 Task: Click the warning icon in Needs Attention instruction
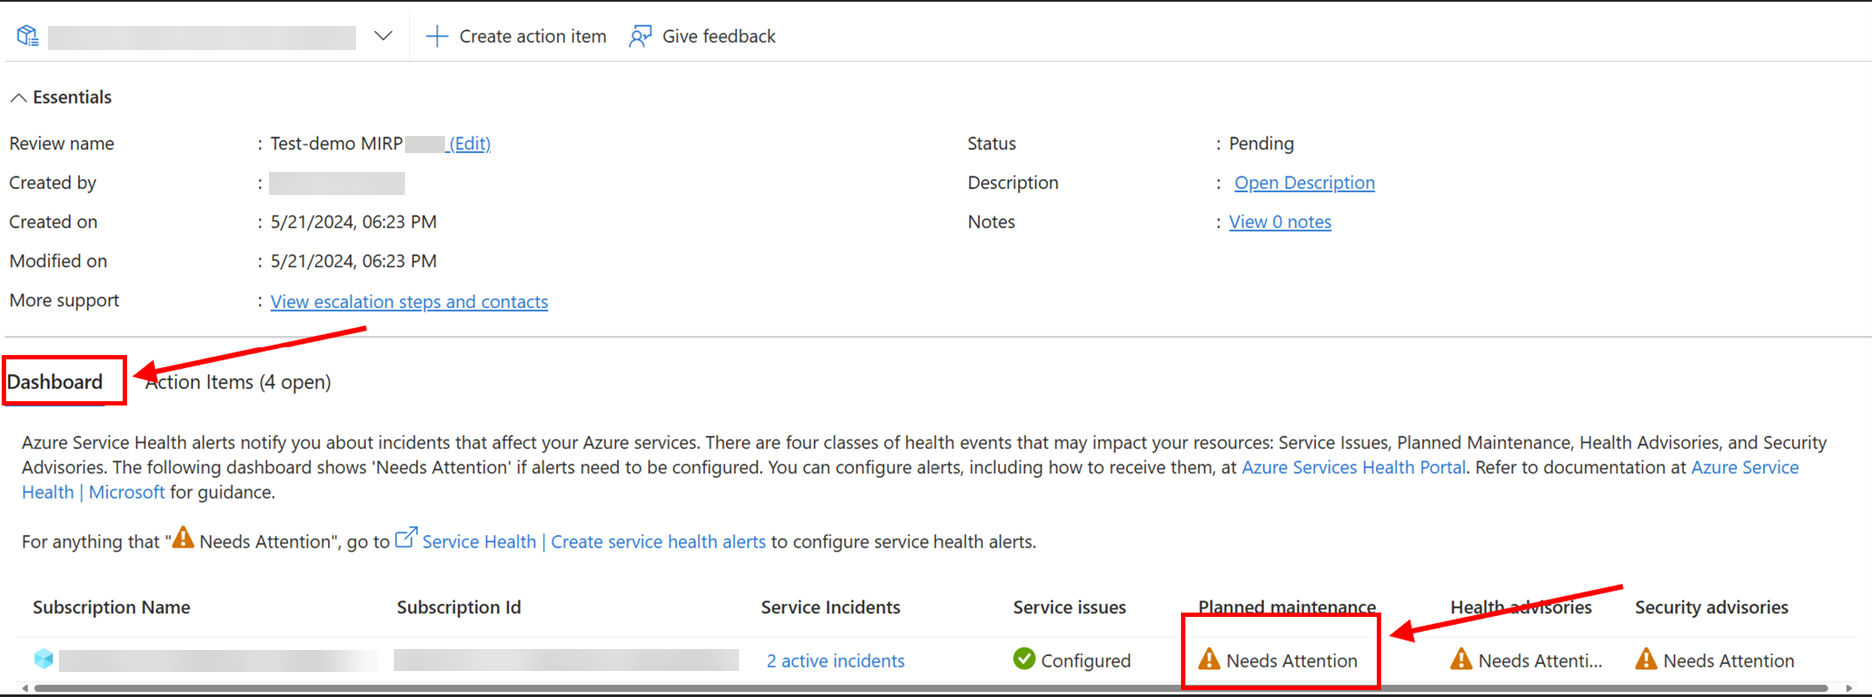183,537
